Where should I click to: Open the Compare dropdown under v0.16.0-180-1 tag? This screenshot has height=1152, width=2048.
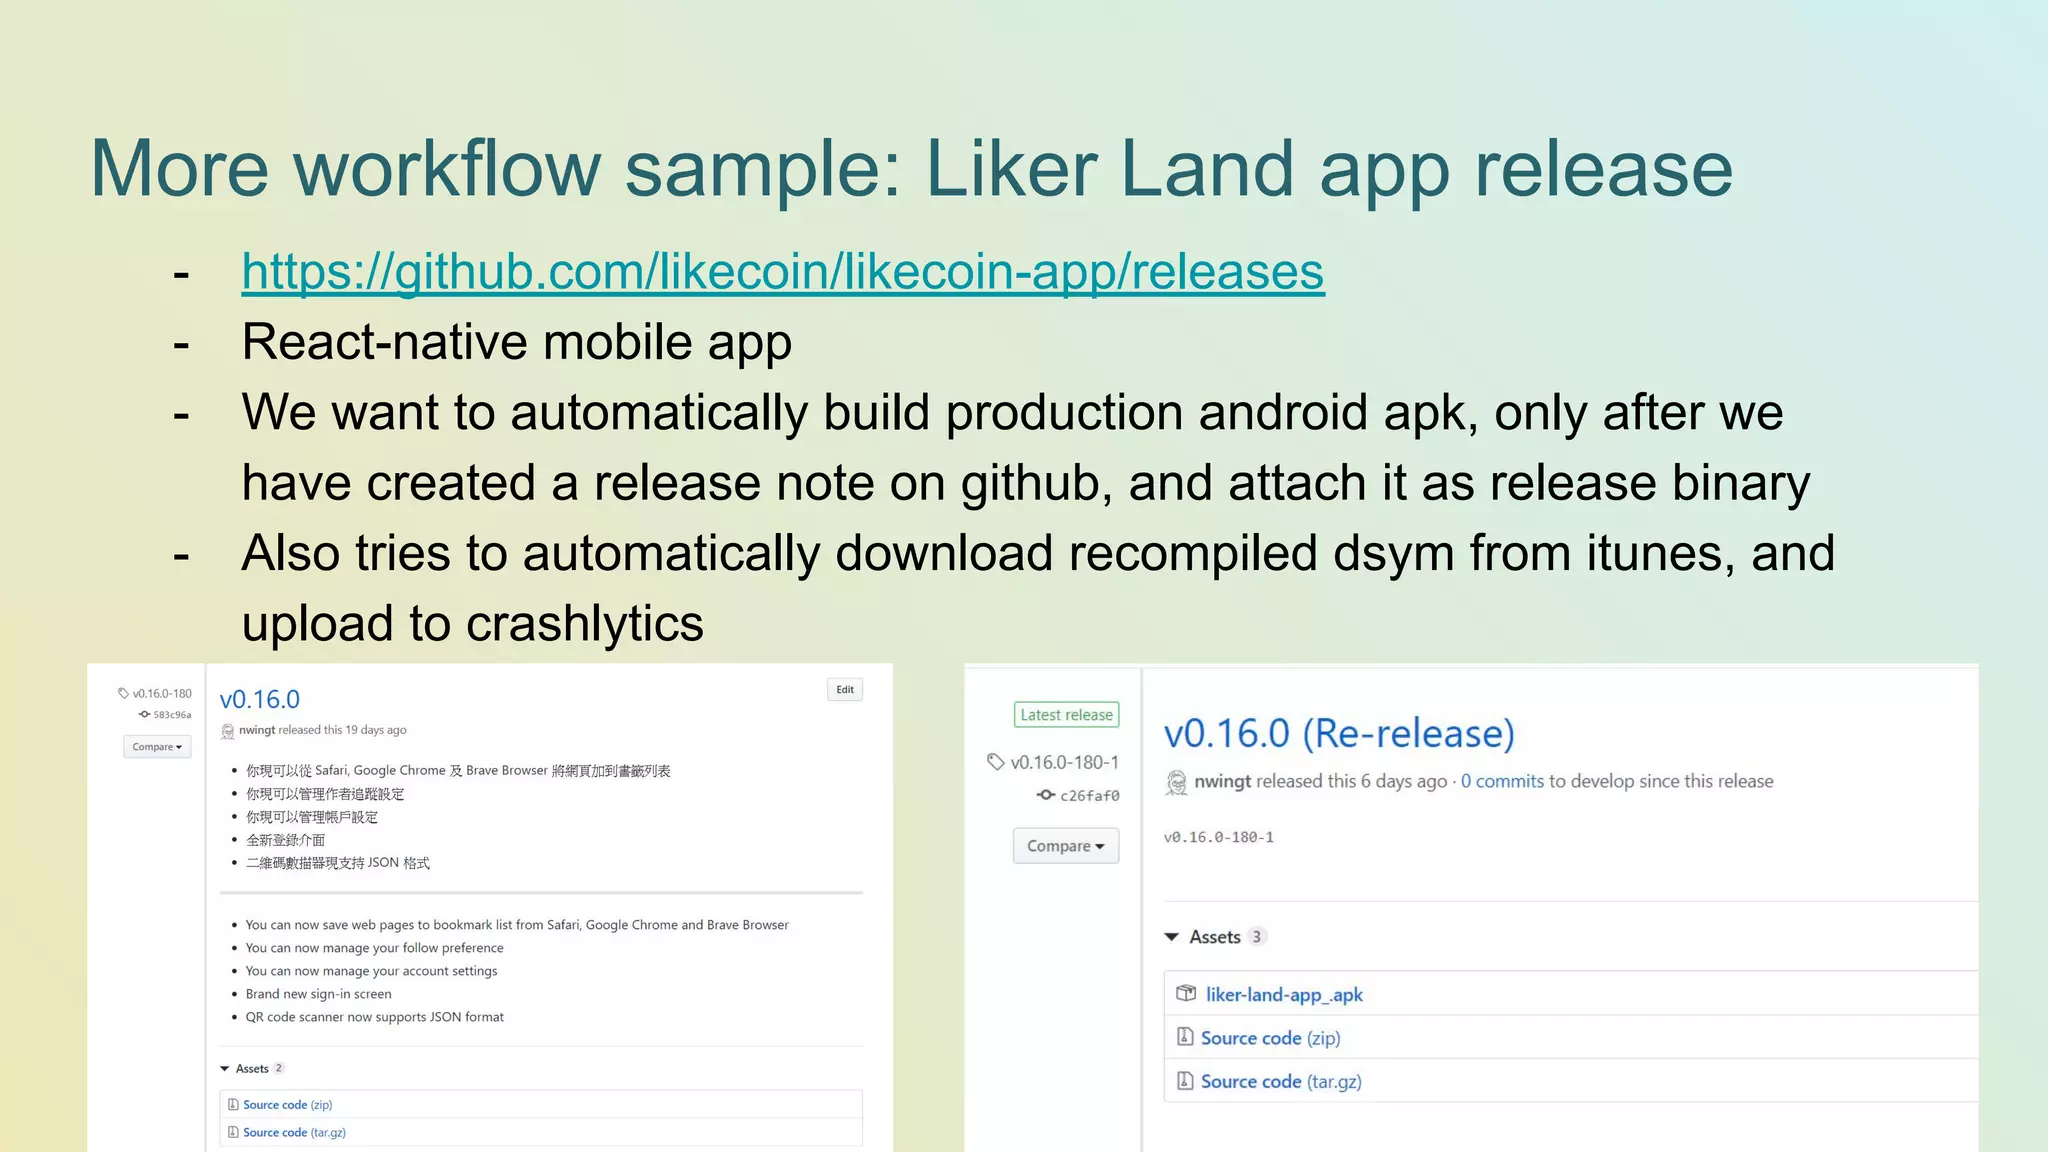(x=1066, y=846)
